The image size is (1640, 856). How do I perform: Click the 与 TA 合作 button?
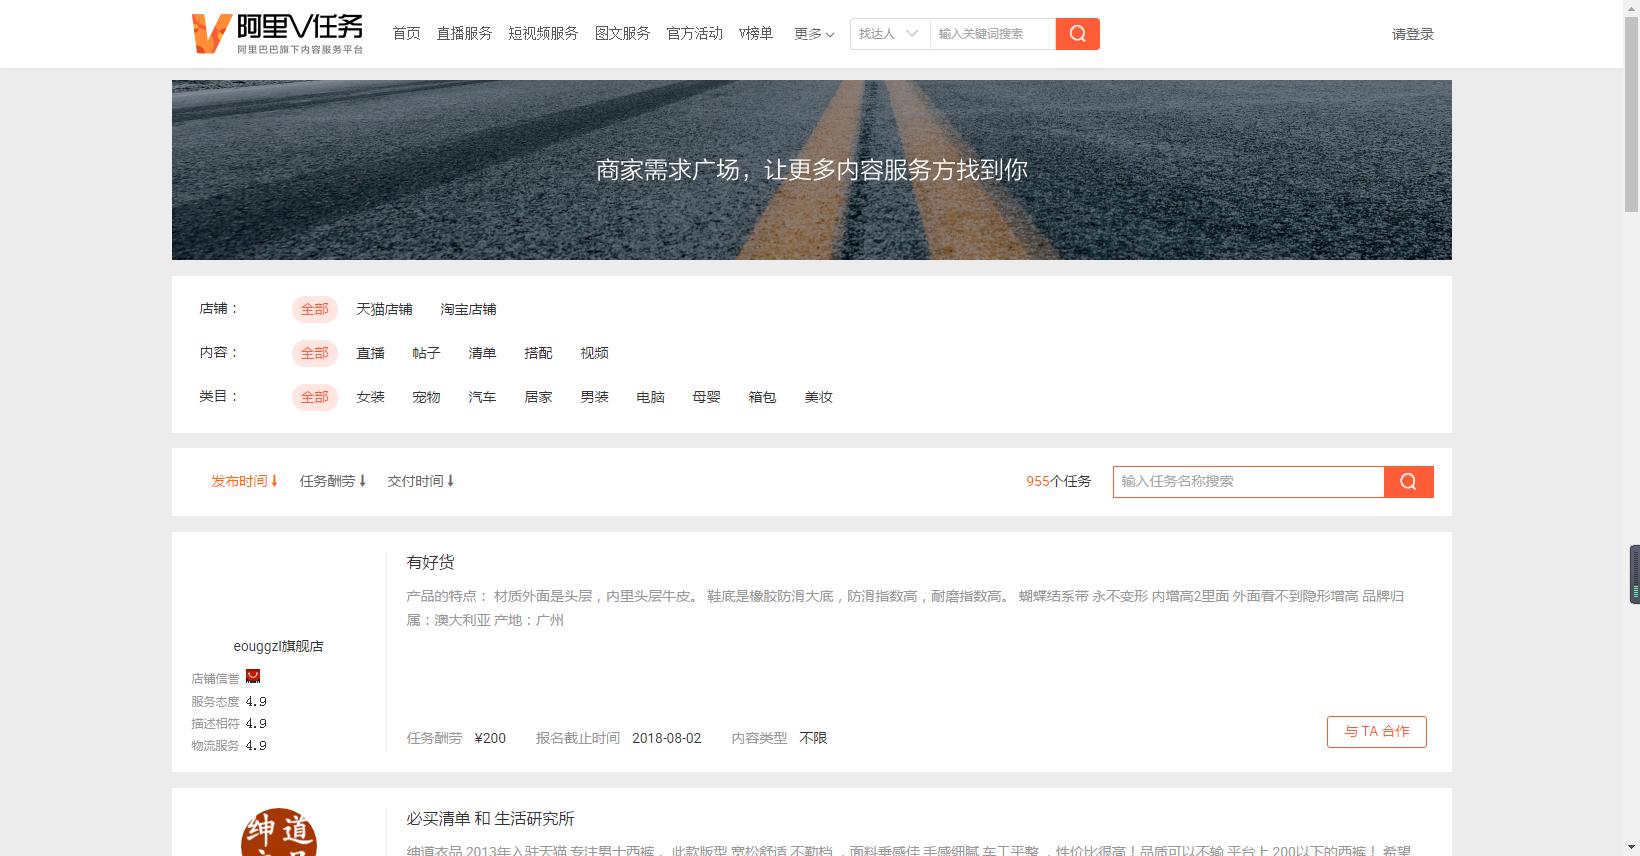click(1376, 732)
